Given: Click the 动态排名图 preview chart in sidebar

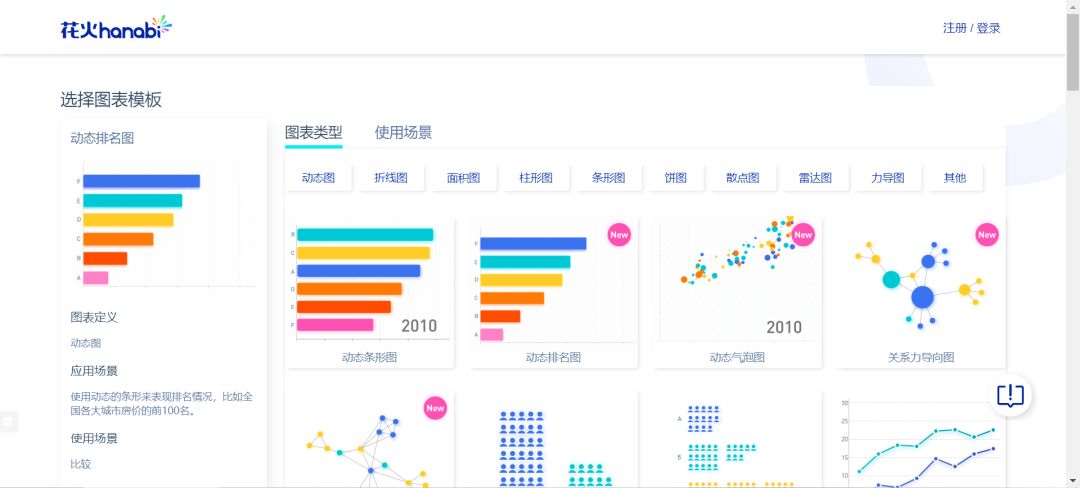Looking at the screenshot, I should tap(163, 226).
